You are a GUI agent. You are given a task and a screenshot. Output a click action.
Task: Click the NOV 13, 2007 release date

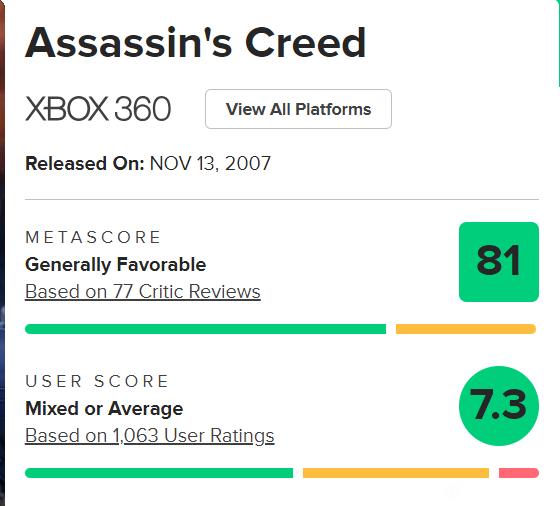pyautogui.click(x=210, y=164)
